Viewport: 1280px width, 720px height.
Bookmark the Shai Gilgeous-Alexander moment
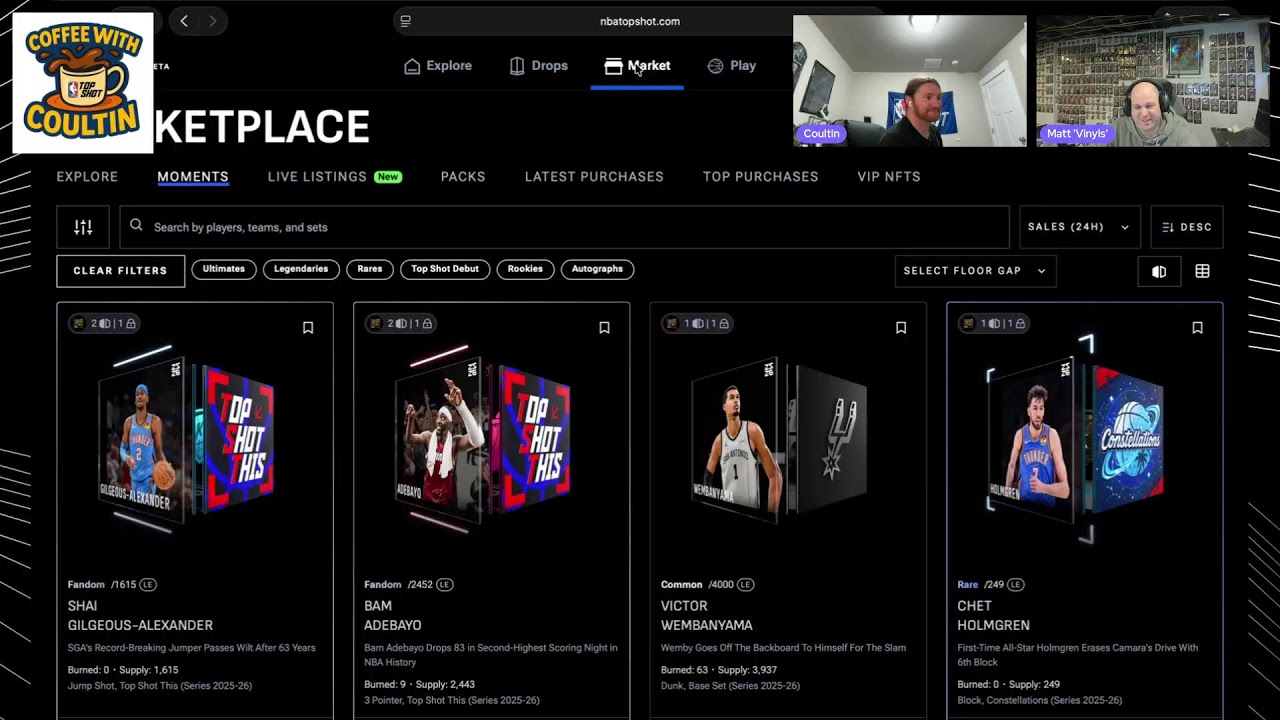click(308, 328)
